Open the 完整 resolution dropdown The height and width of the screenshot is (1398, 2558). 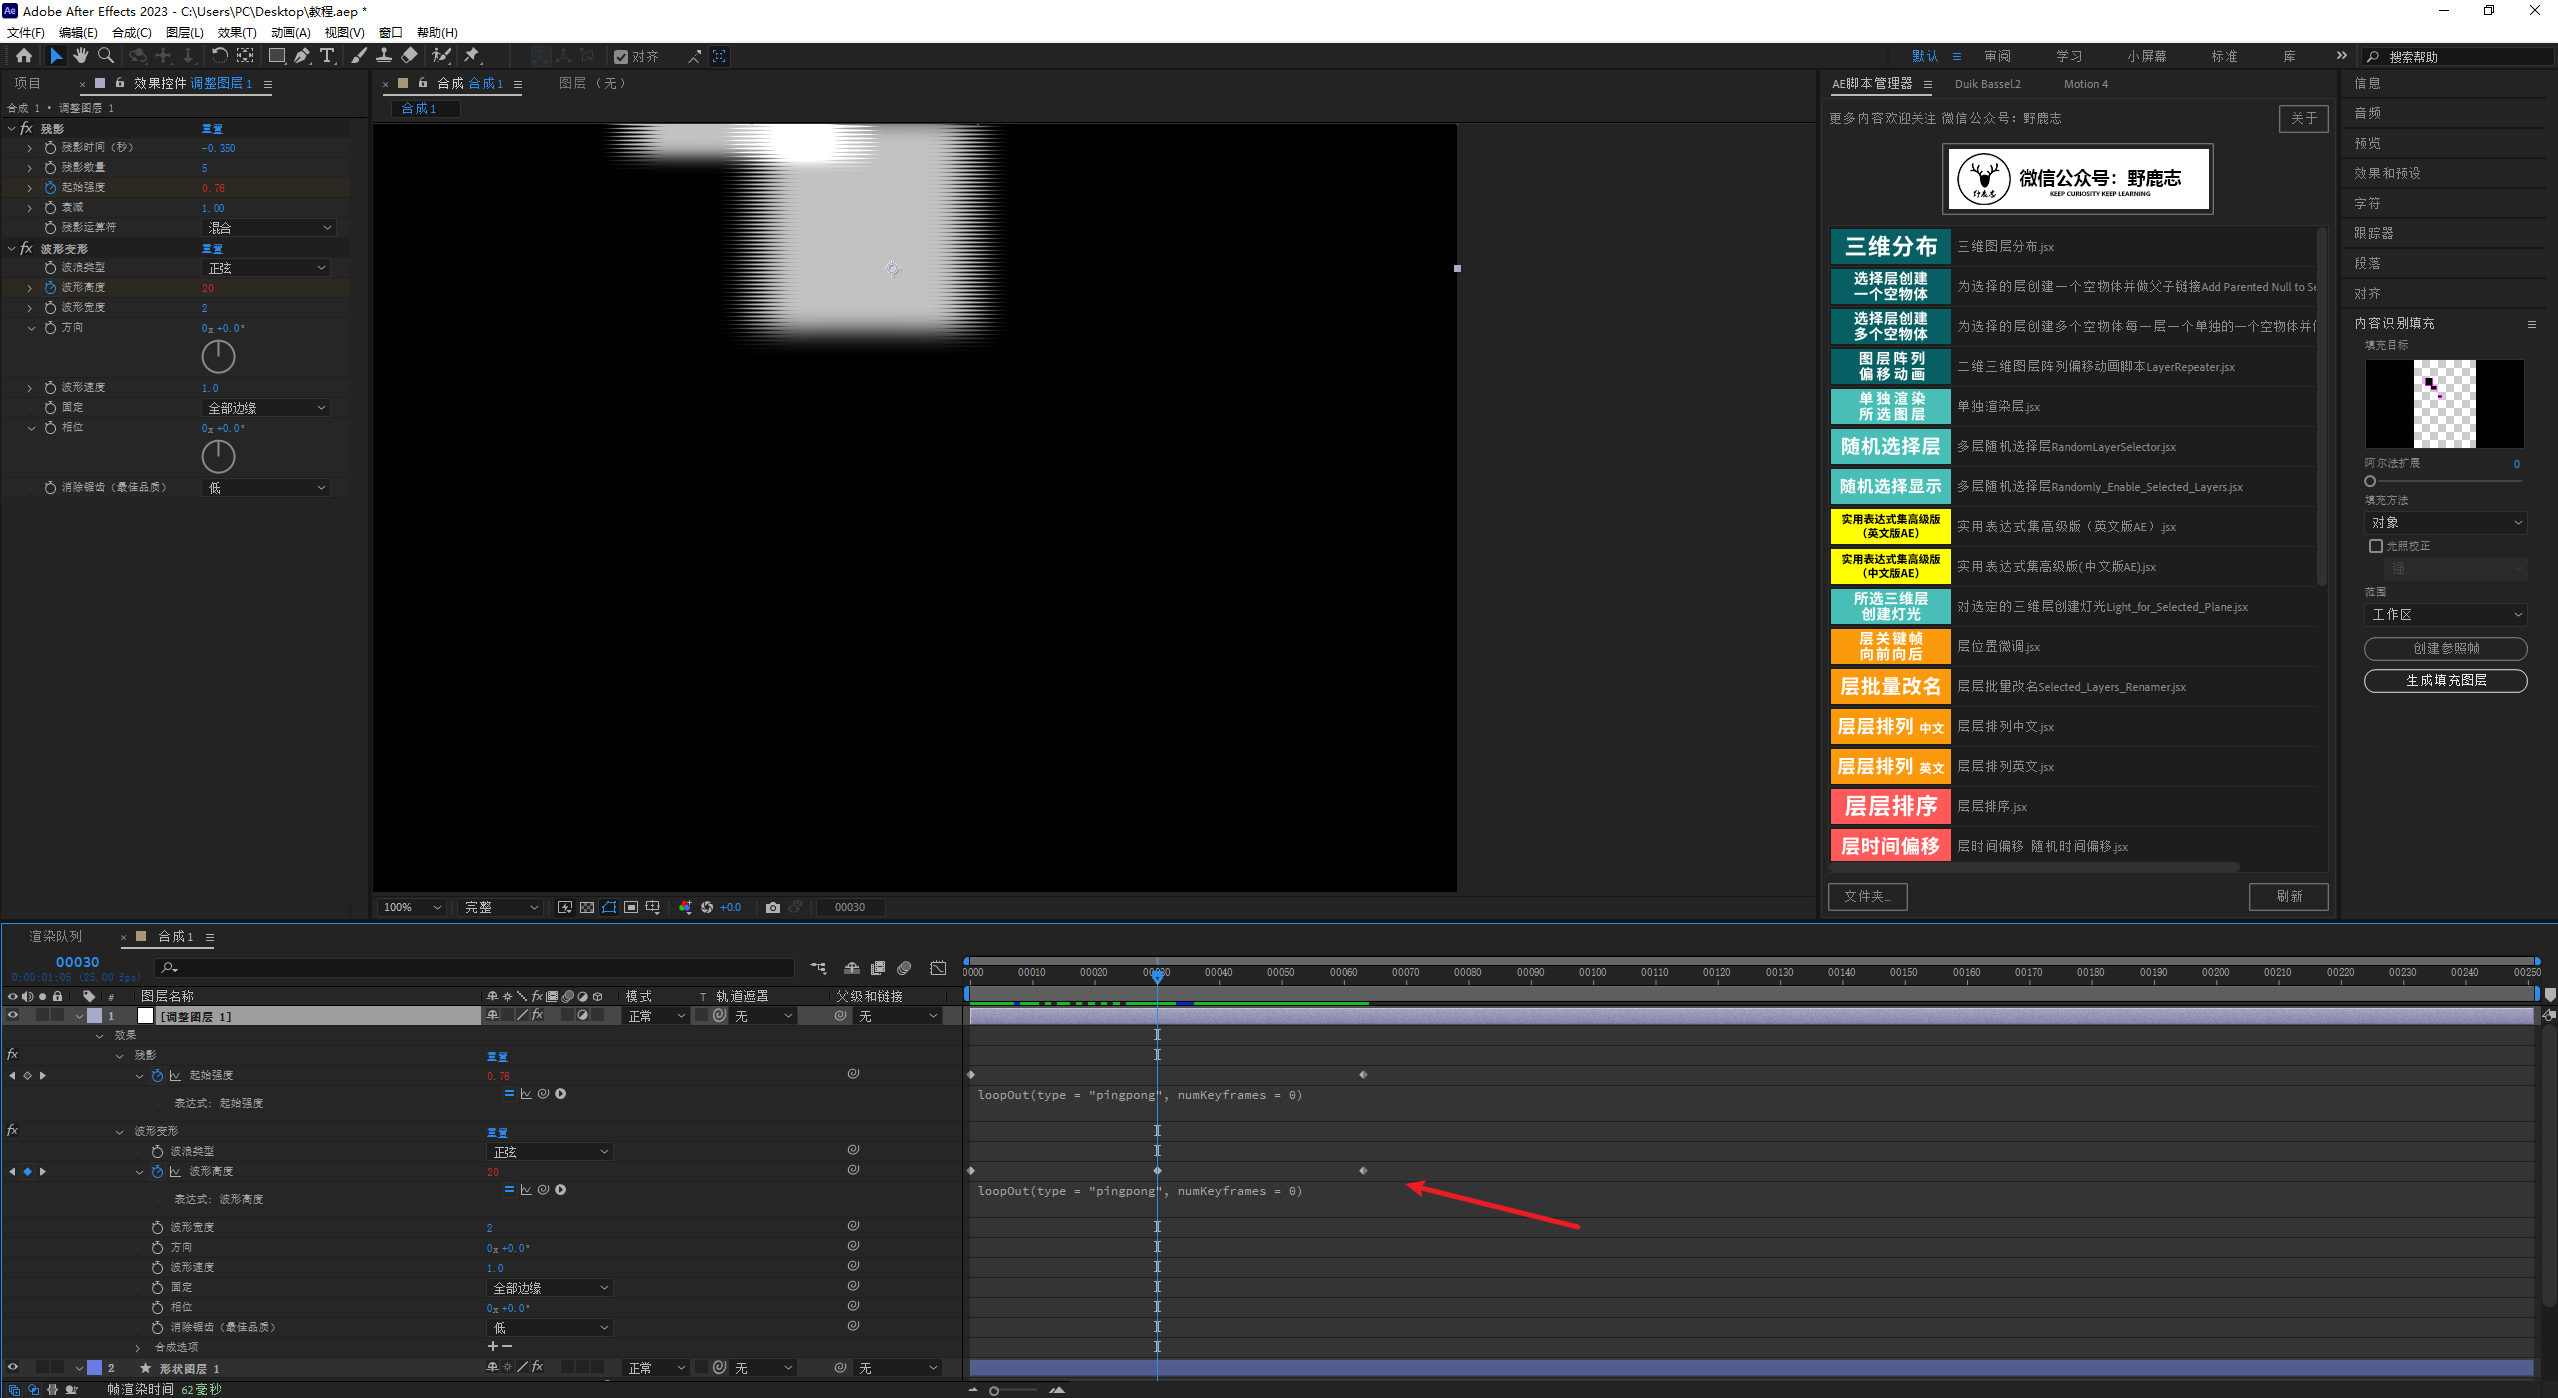(x=500, y=907)
